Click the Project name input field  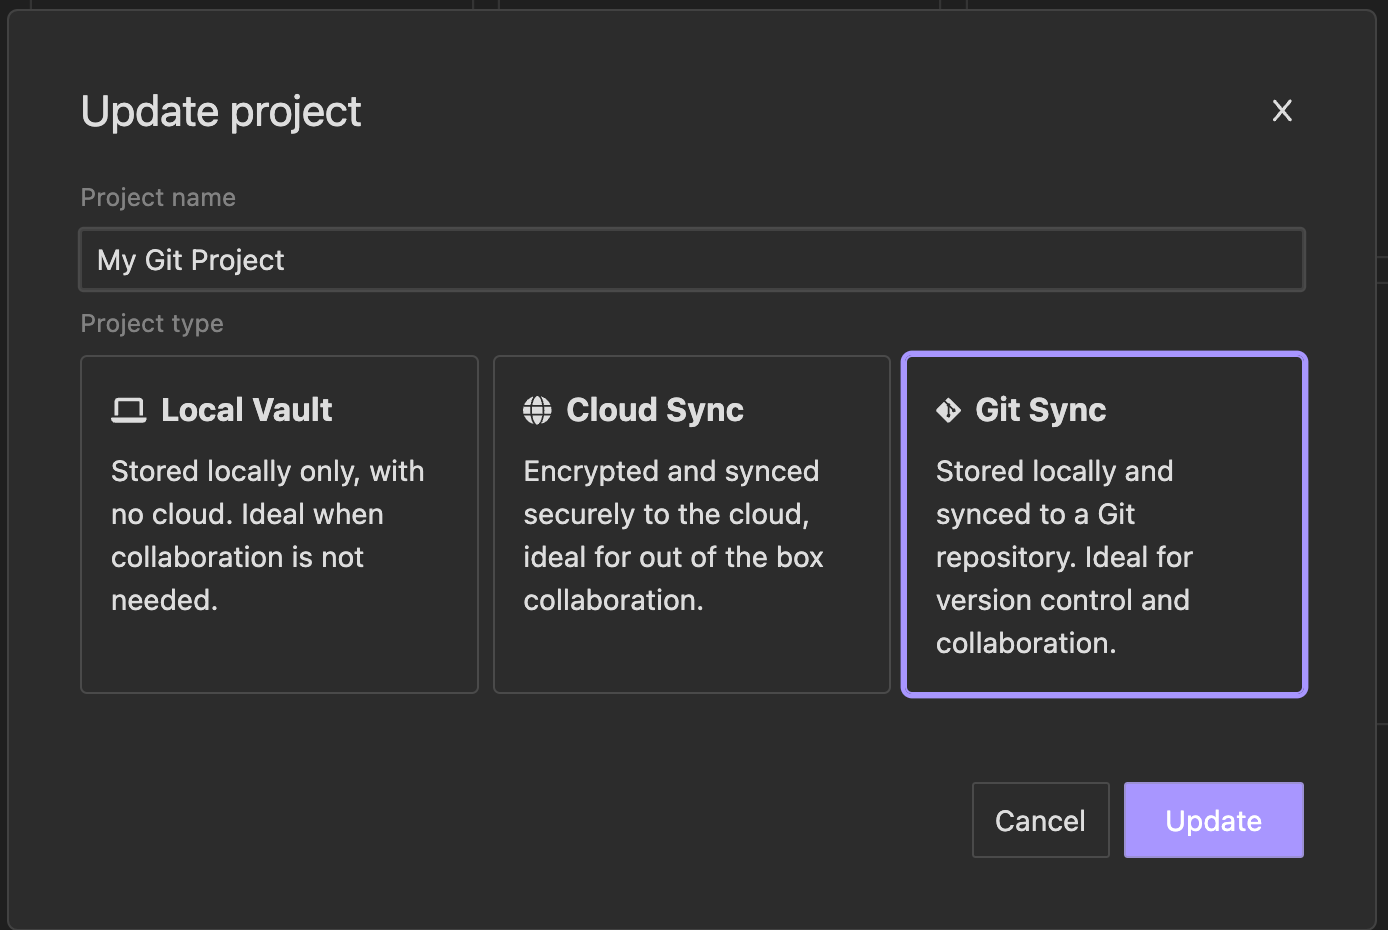point(692,260)
